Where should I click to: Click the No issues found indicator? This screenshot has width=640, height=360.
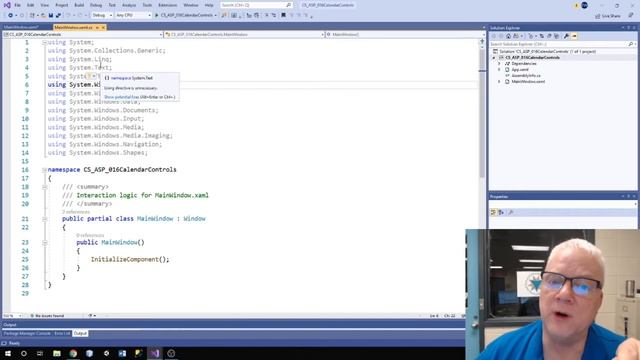pyautogui.click(x=47, y=316)
